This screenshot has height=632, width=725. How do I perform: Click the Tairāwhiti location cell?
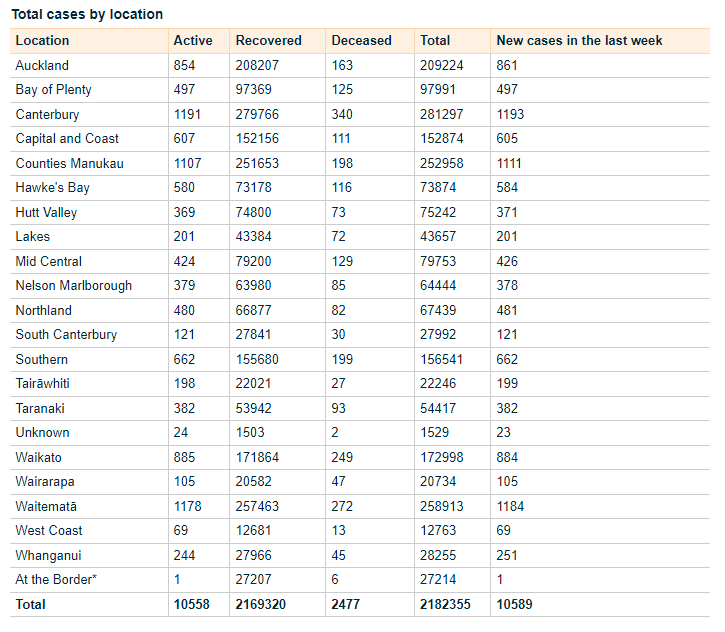click(x=43, y=384)
